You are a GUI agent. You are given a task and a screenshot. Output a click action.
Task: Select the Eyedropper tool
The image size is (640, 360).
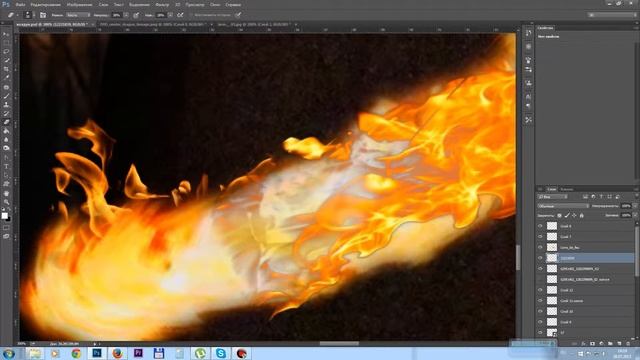pos(6,78)
